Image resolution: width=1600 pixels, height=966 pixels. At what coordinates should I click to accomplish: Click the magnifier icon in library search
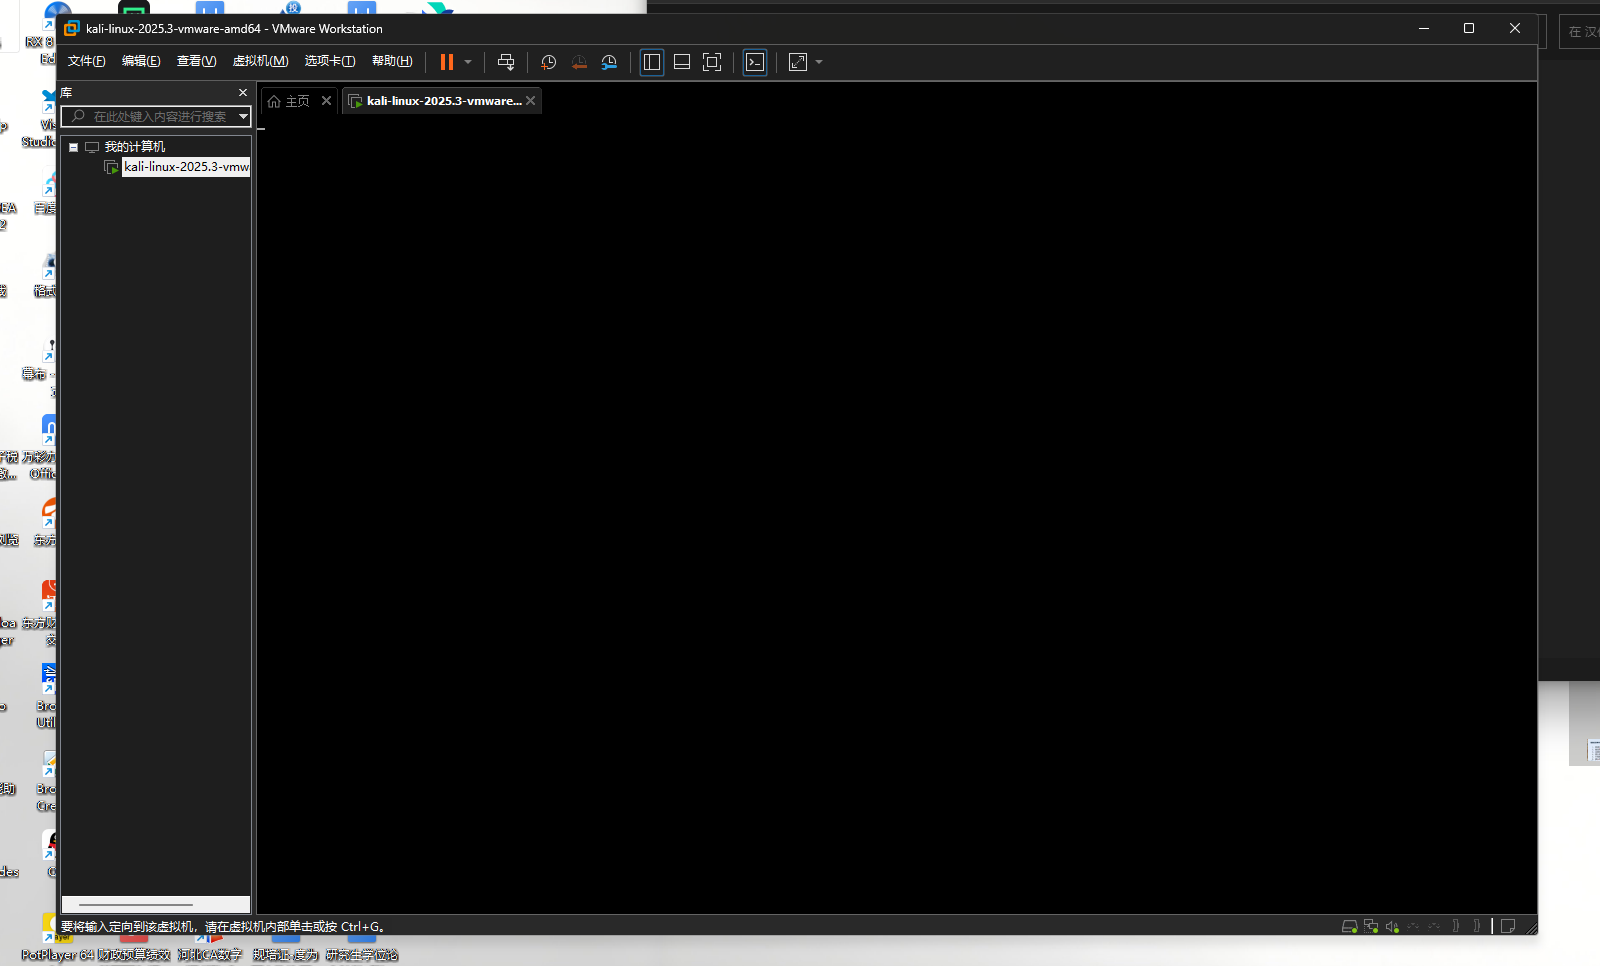point(78,117)
